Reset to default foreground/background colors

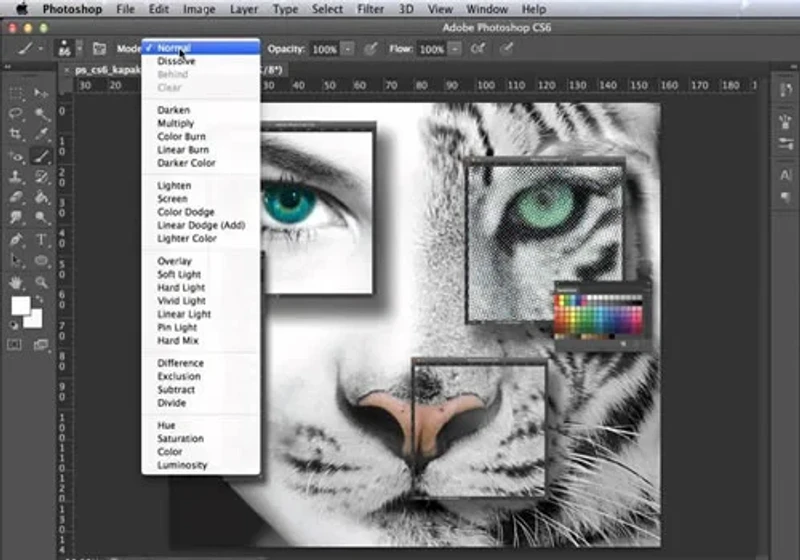(14, 325)
